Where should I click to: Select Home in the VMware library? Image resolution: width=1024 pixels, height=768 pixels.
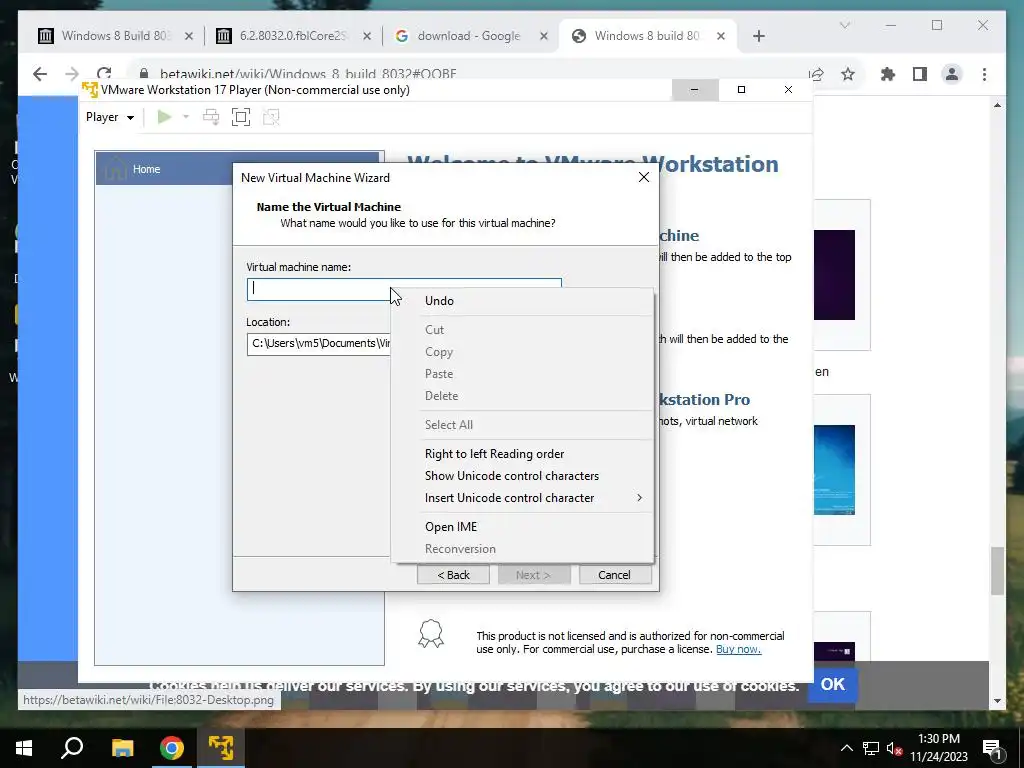pos(146,169)
